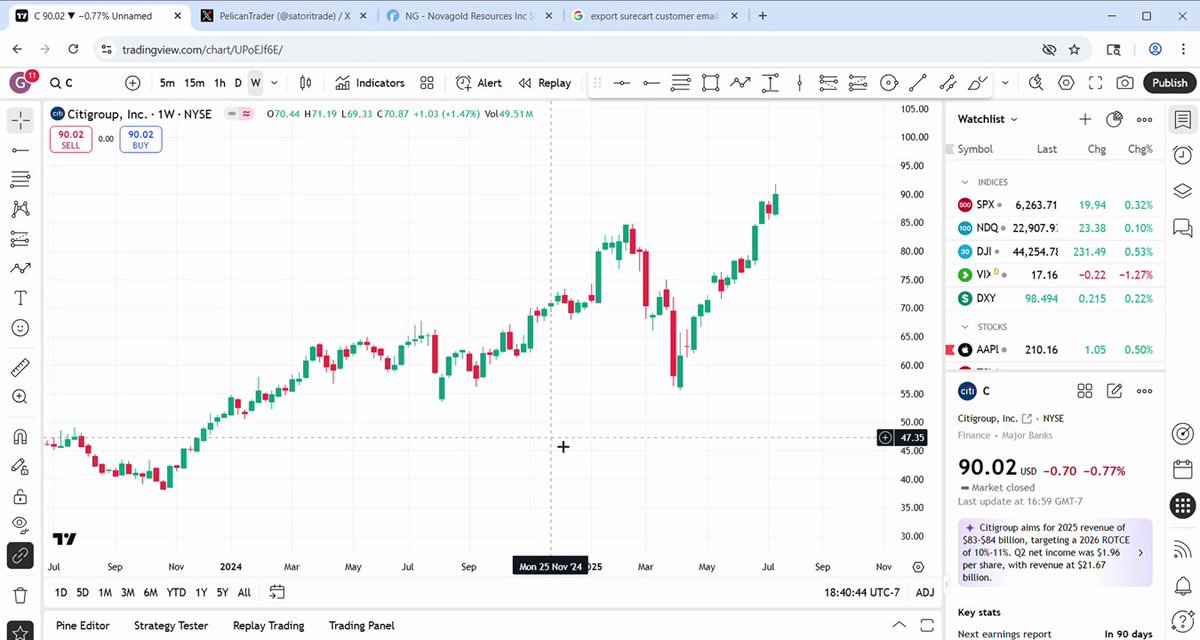Screen dimensions: 1200x640
Task: Open the timeframe dropdown arrow
Action: pyautogui.click(x=273, y=83)
